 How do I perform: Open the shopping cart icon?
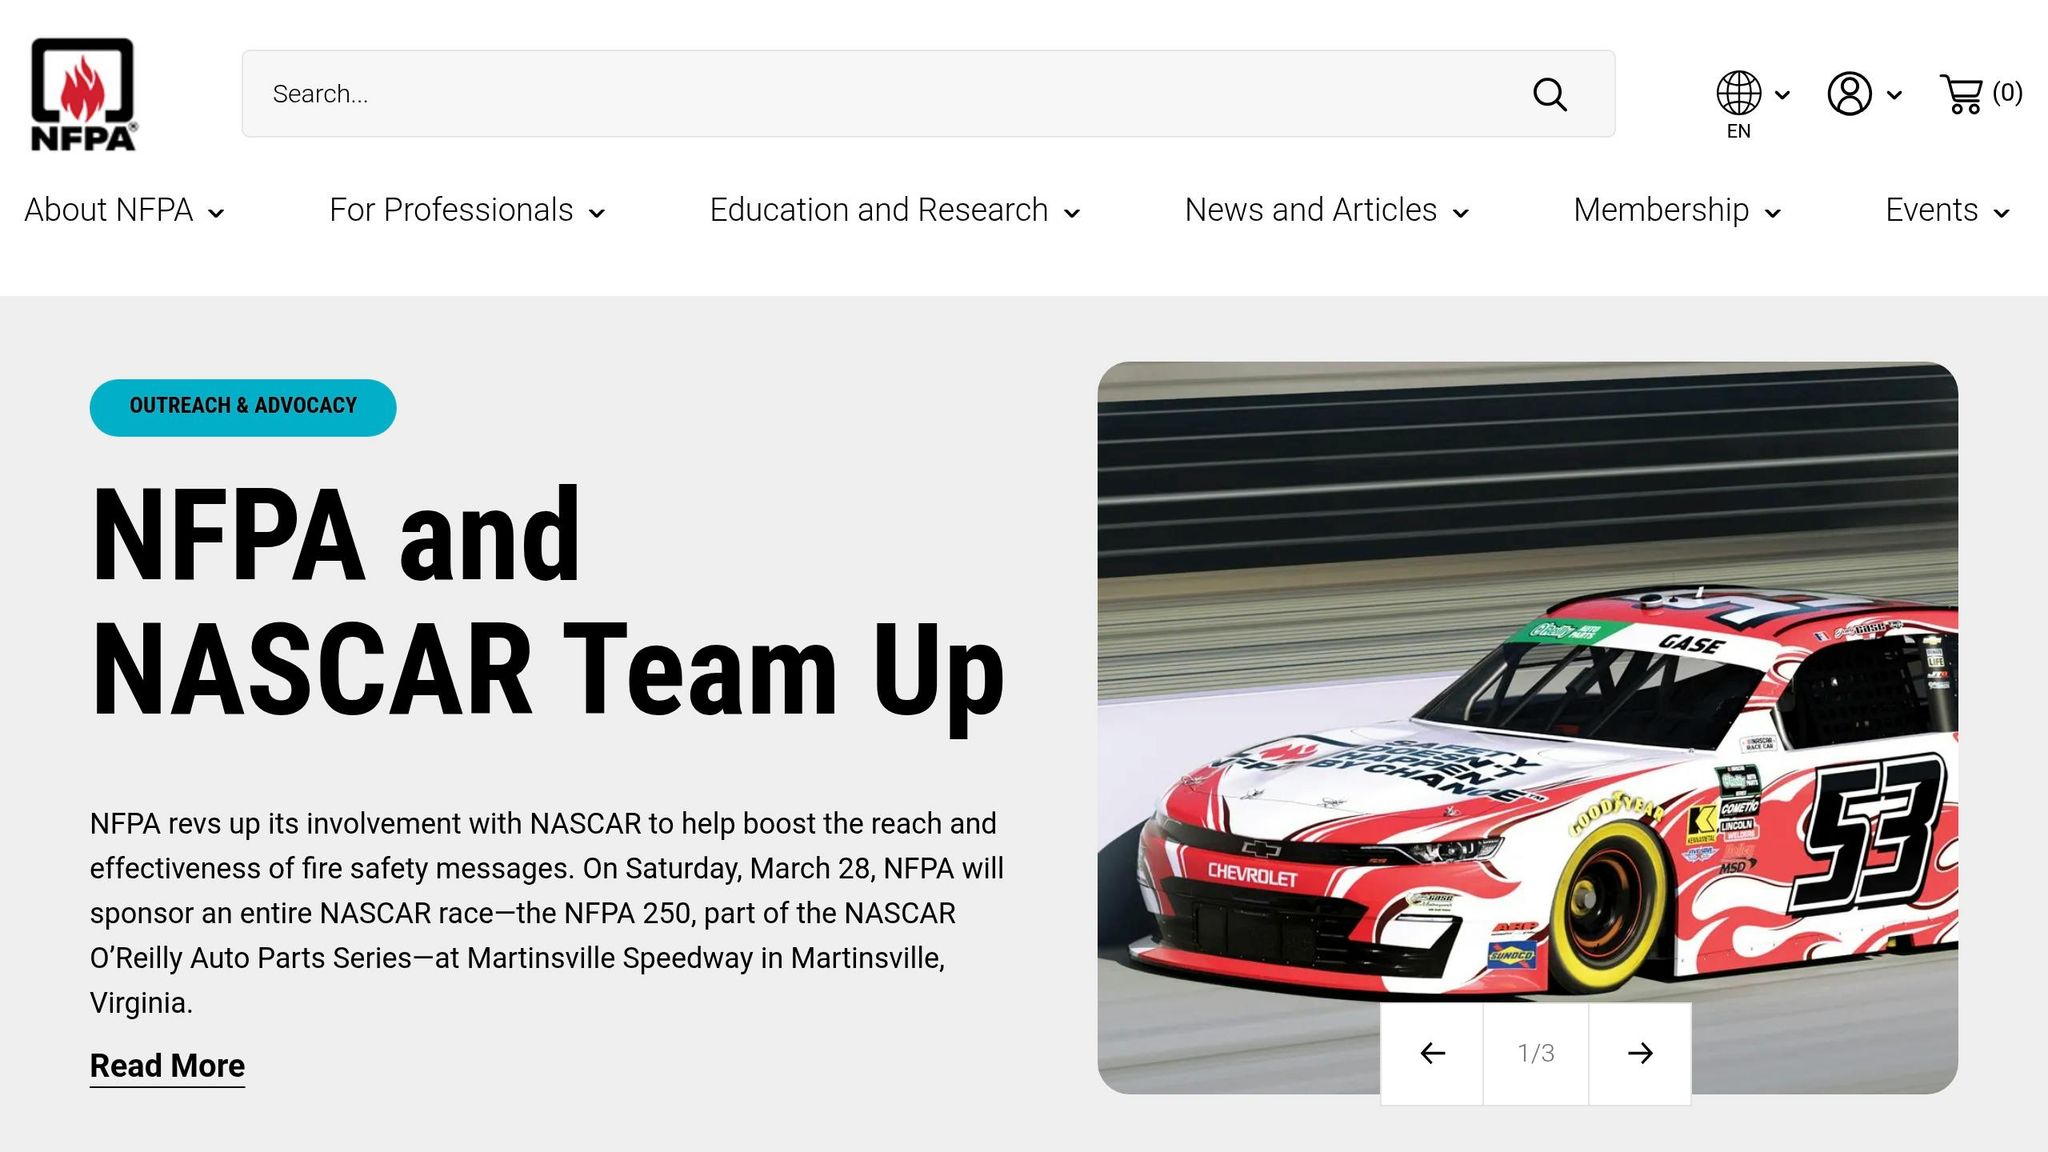(x=1961, y=94)
